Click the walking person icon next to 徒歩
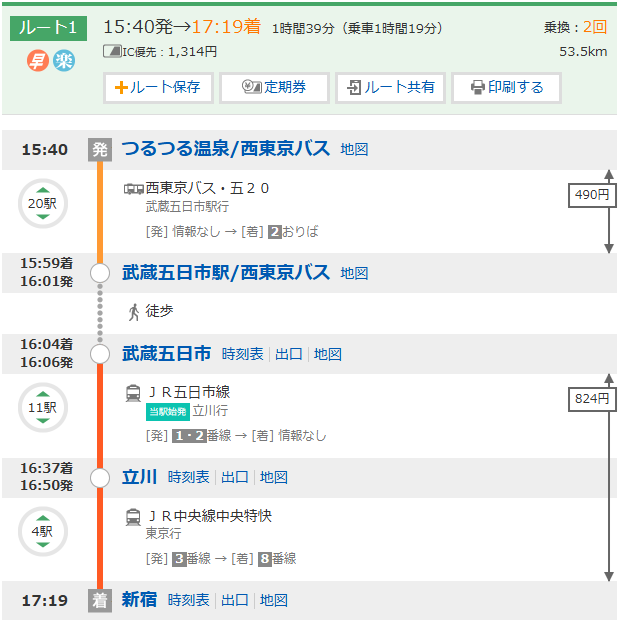Viewport: 618px width, 620px height. click(x=133, y=312)
